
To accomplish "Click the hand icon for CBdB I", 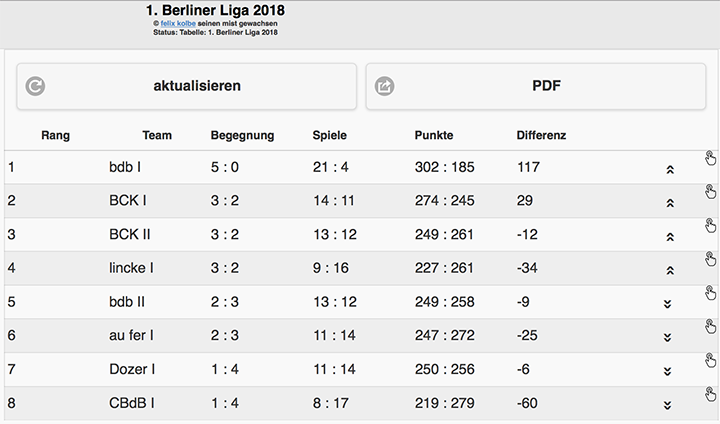I will click(710, 394).
